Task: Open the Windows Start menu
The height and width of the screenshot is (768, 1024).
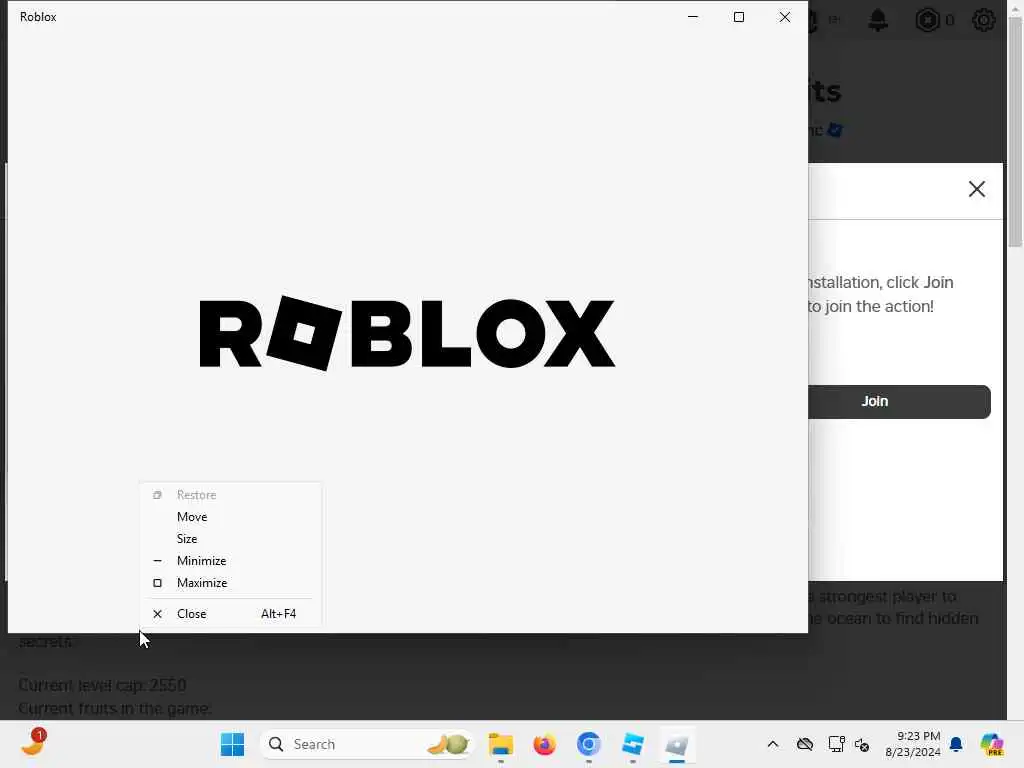Action: 232,744
